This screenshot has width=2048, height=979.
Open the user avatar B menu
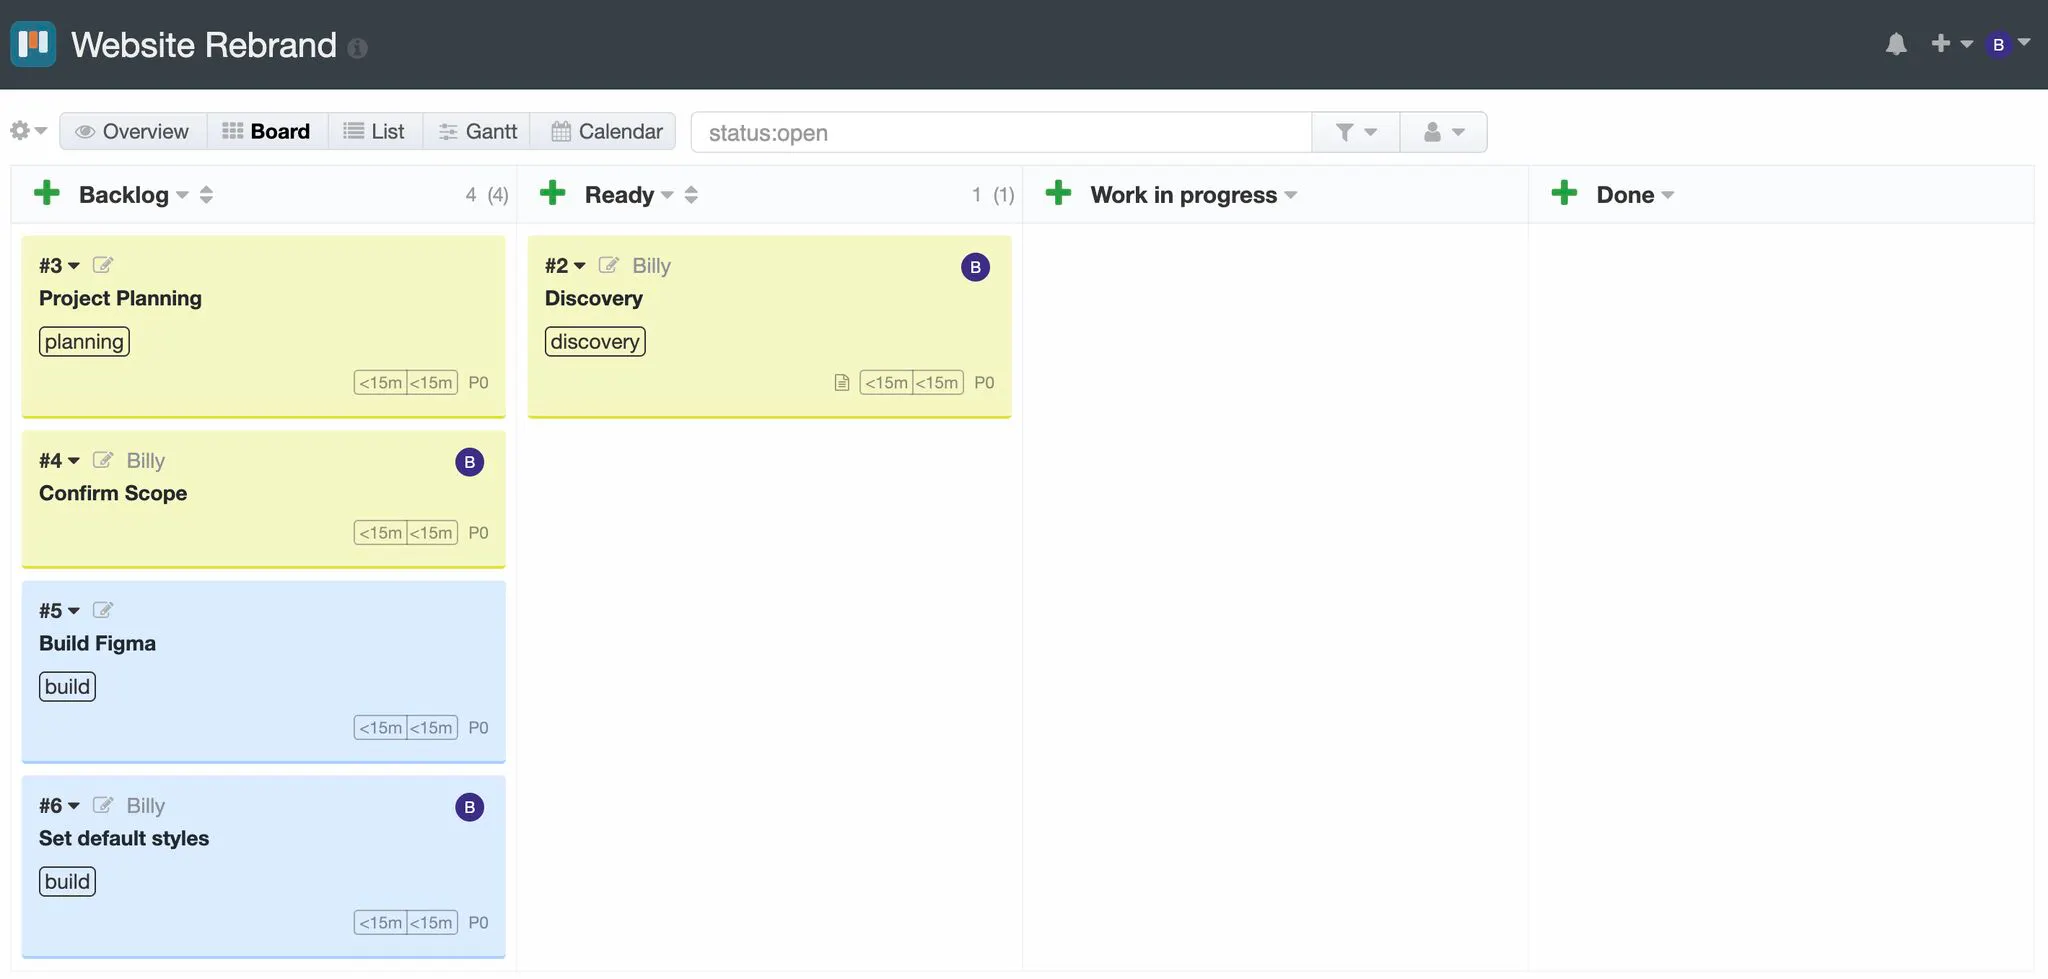[2008, 44]
